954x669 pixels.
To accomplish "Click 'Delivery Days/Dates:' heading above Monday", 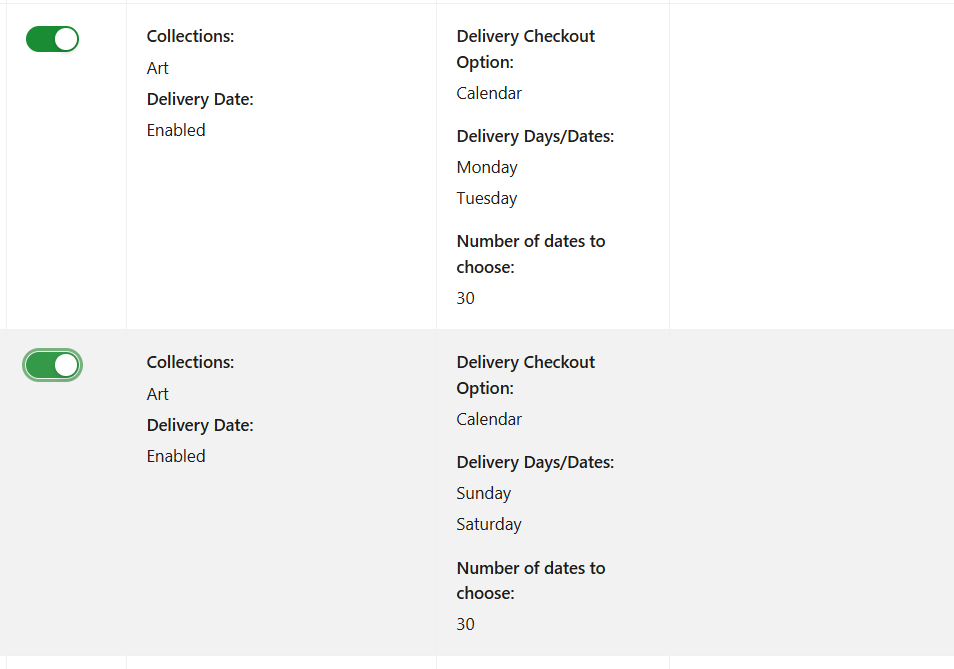I will pos(535,136).
